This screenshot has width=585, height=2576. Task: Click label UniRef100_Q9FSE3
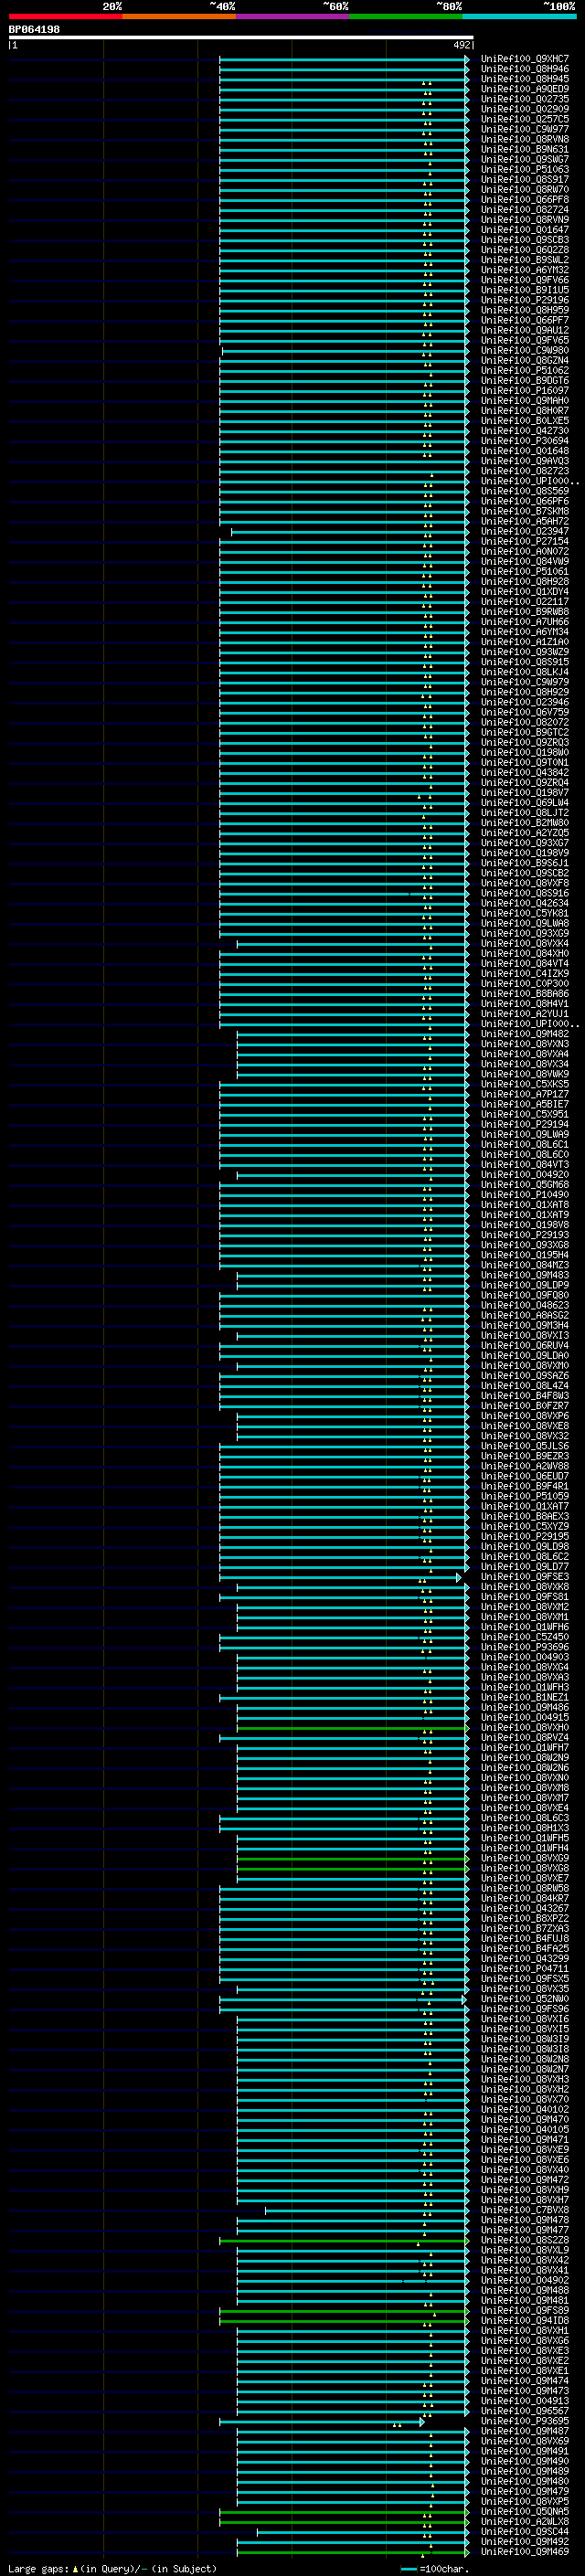tap(525, 1577)
